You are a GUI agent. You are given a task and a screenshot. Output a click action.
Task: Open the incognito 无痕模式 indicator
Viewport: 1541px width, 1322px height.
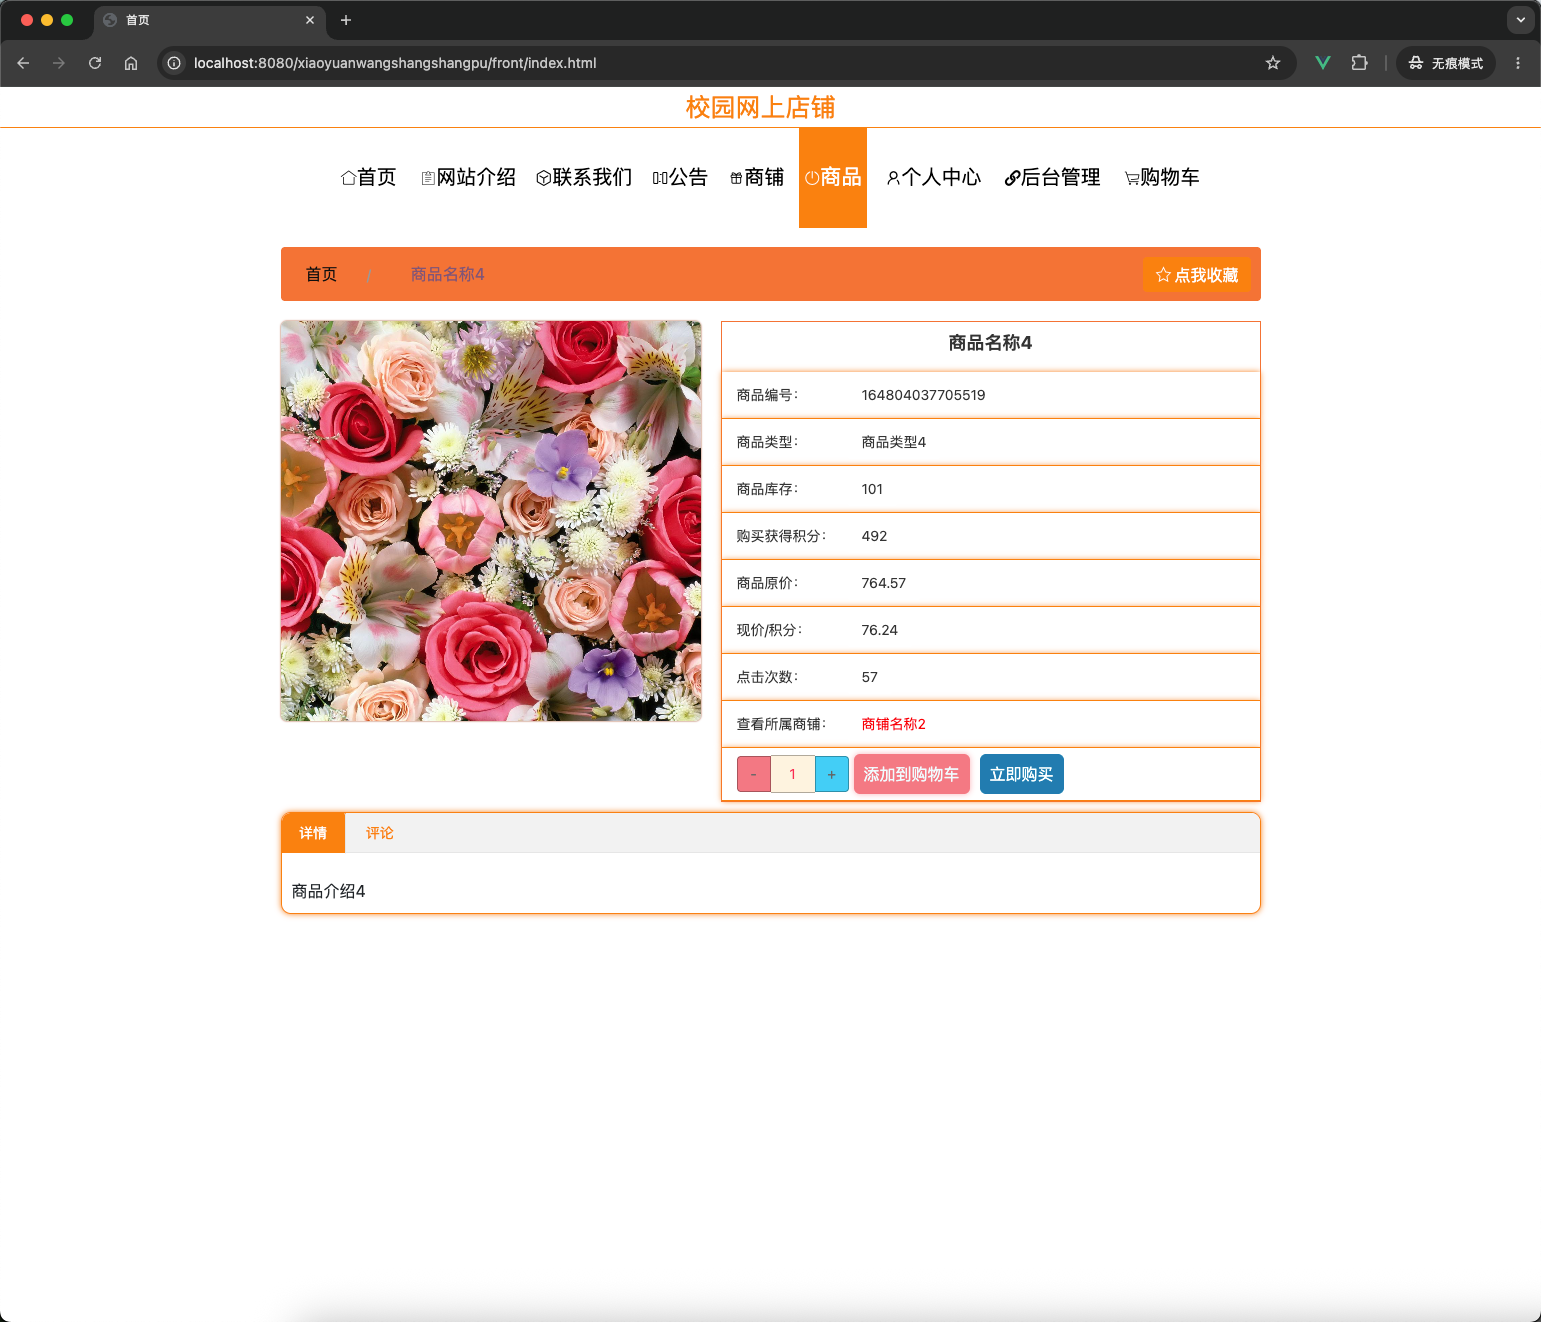pyautogui.click(x=1446, y=63)
